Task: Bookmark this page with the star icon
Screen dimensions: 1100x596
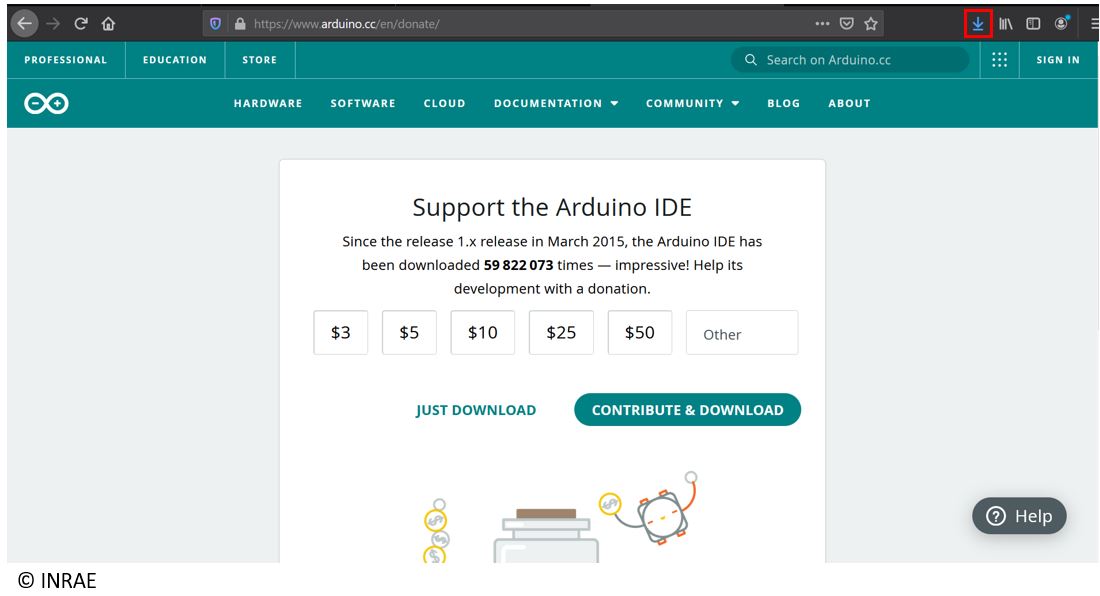Action: click(x=871, y=24)
